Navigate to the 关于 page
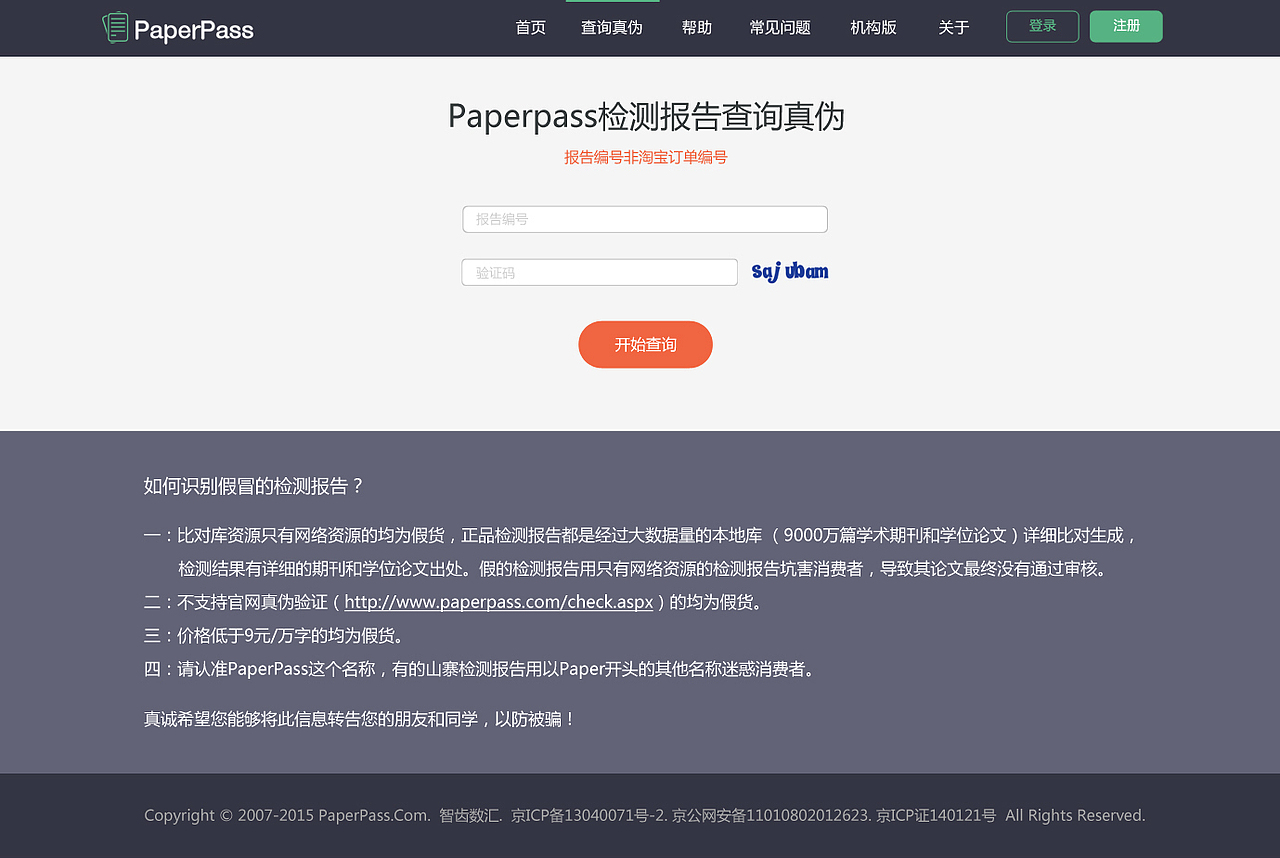This screenshot has height=858, width=1280. pyautogui.click(x=953, y=27)
